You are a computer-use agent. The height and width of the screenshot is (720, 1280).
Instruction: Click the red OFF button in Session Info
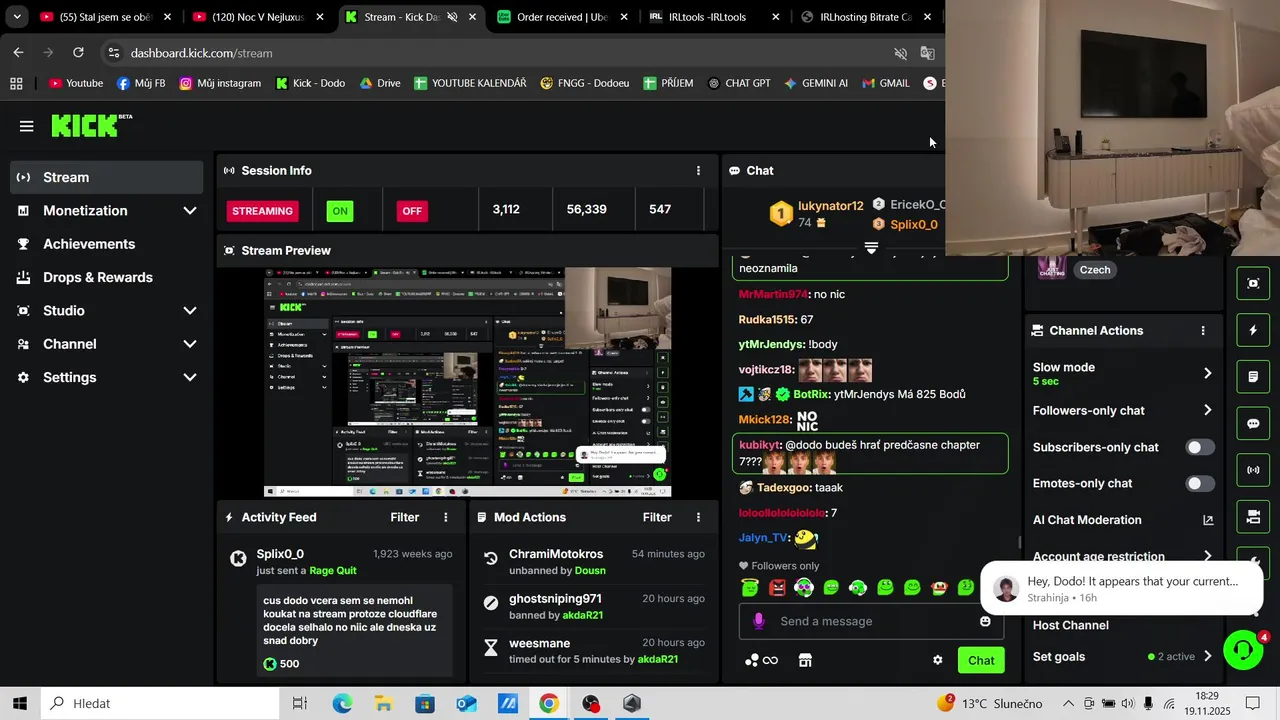click(412, 211)
